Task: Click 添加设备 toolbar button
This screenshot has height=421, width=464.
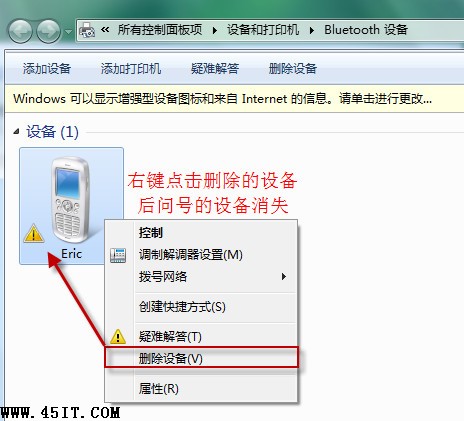Action: coord(47,69)
